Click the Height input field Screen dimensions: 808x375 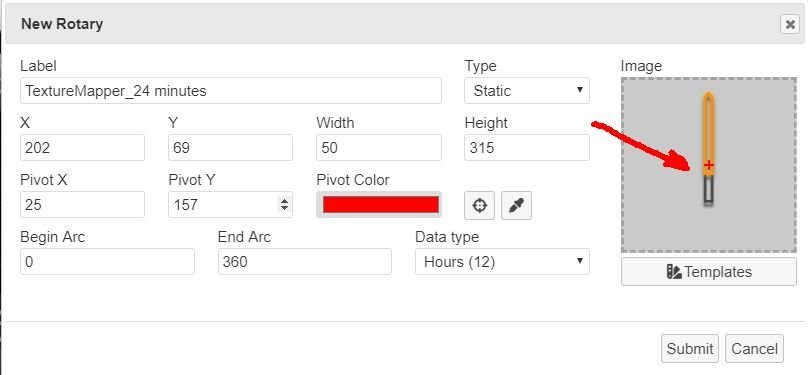(x=527, y=148)
